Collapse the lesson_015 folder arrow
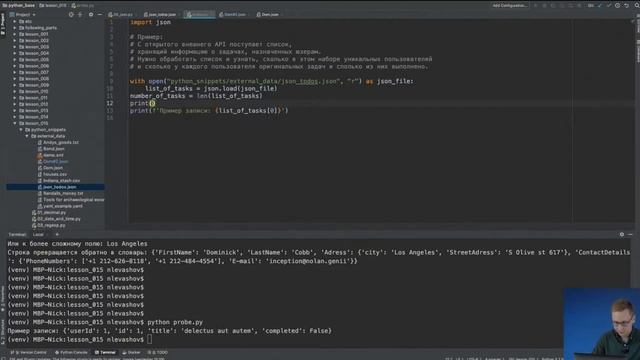The height and width of the screenshot is (360, 640). pos(15,123)
